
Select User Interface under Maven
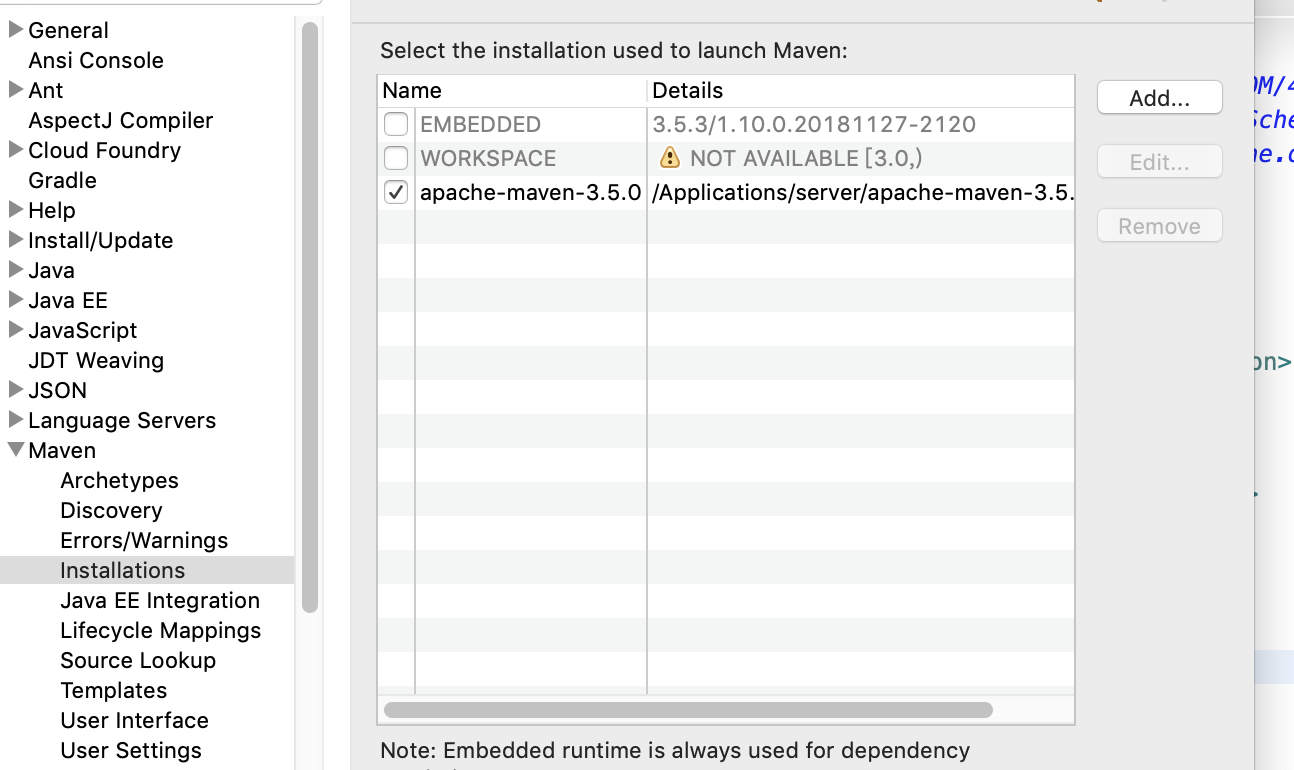pyautogui.click(x=135, y=720)
